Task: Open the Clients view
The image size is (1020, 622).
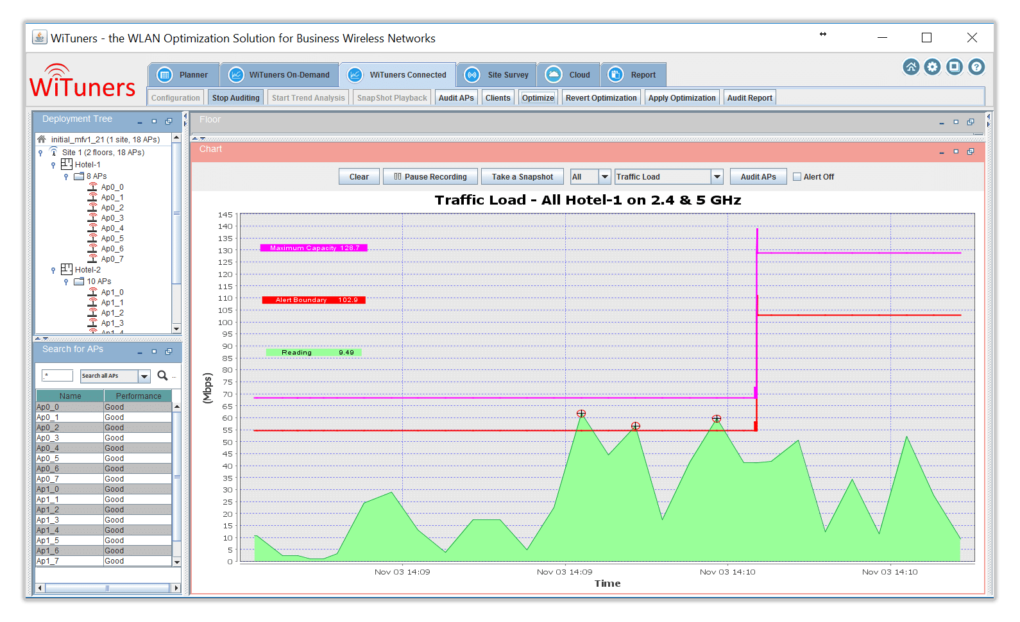Action: 498,98
